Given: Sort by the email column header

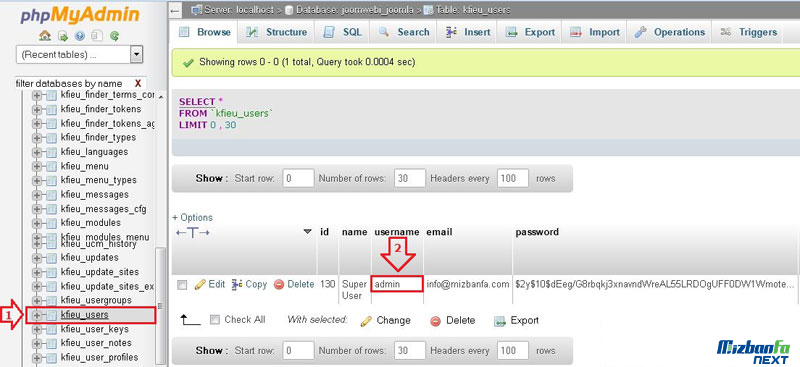Looking at the screenshot, I should (x=439, y=232).
